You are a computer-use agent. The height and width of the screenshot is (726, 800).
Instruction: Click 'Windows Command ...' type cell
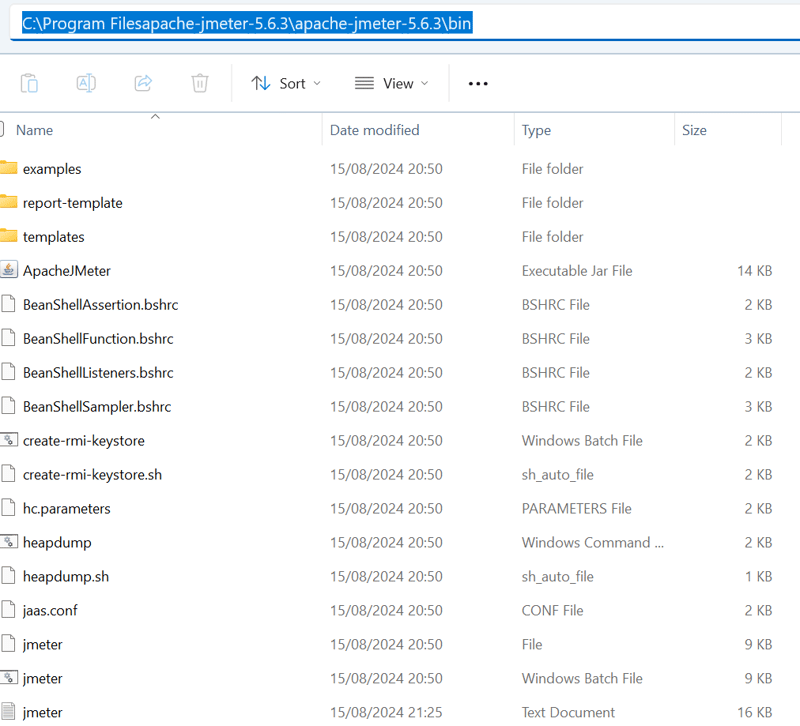(x=593, y=542)
